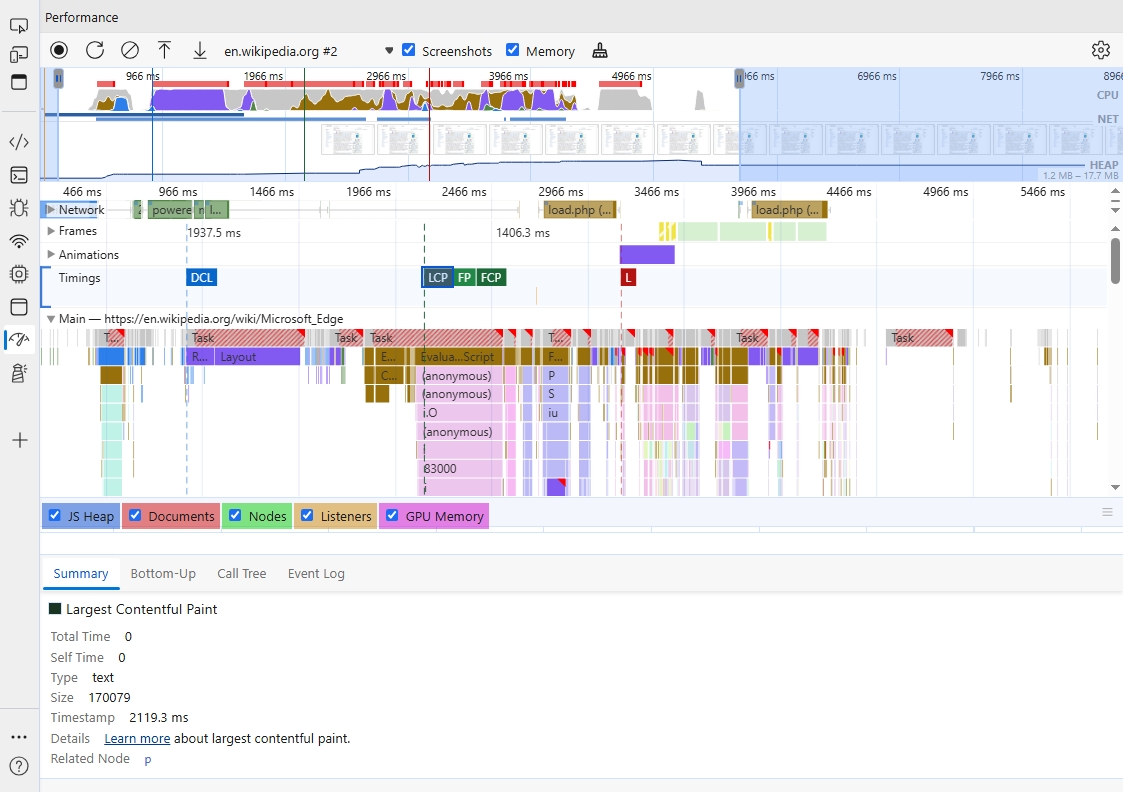Toggle the Screenshots checkbox

[409, 50]
